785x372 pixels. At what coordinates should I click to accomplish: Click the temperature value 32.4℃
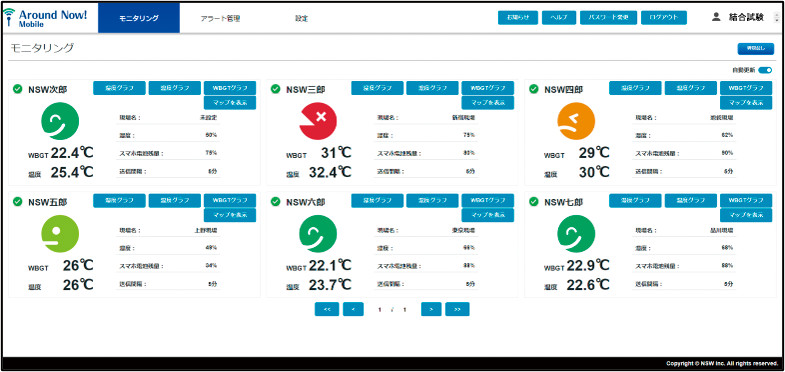[x=330, y=172]
